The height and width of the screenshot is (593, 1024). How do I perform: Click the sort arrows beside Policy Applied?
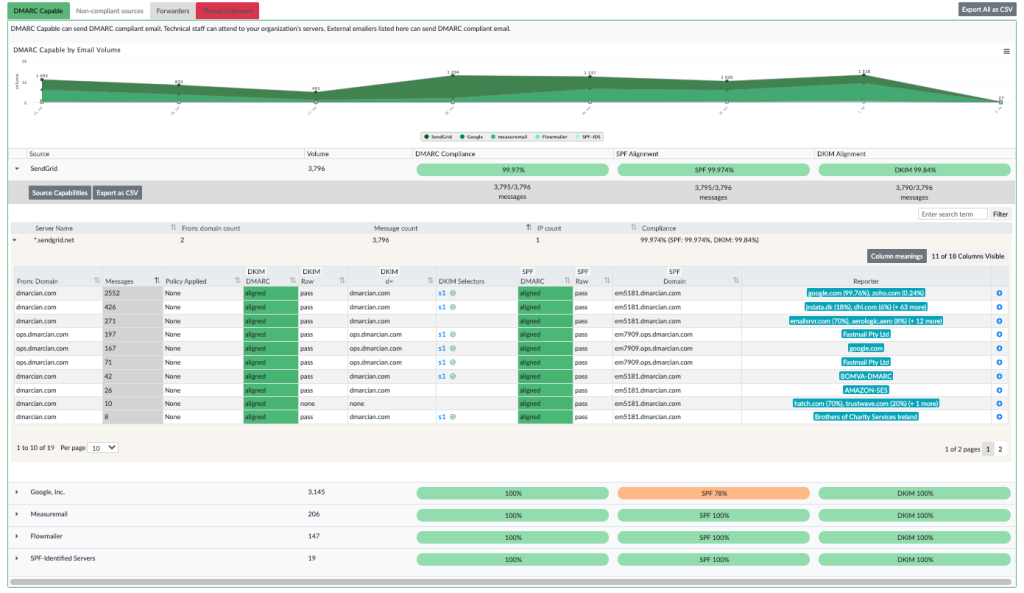(237, 281)
